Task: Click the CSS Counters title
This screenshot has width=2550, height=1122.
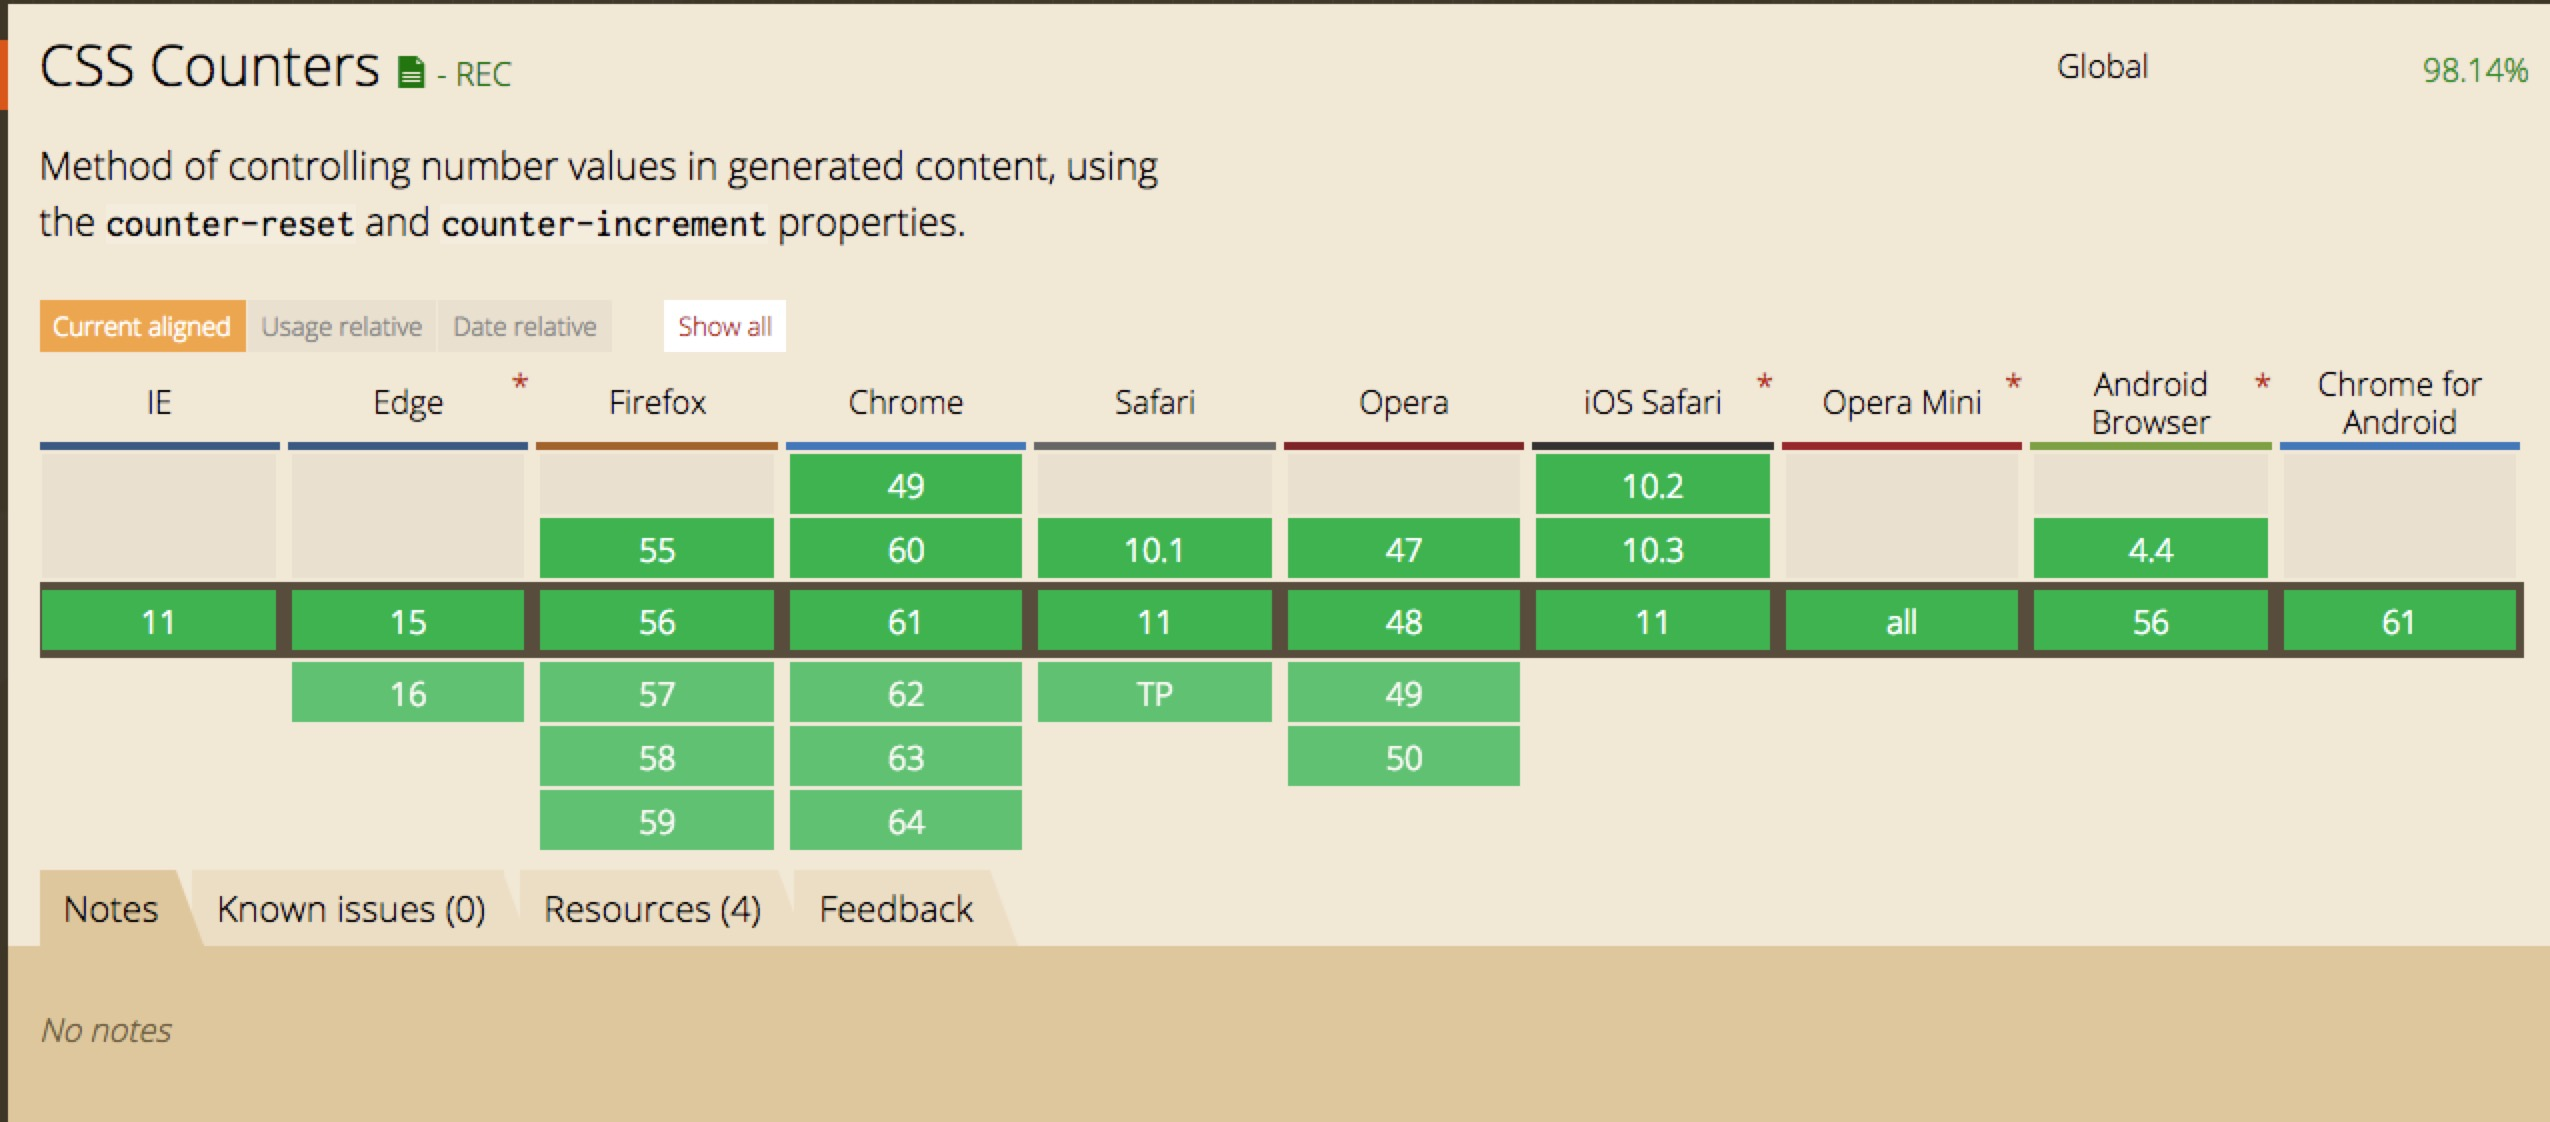Action: (209, 67)
